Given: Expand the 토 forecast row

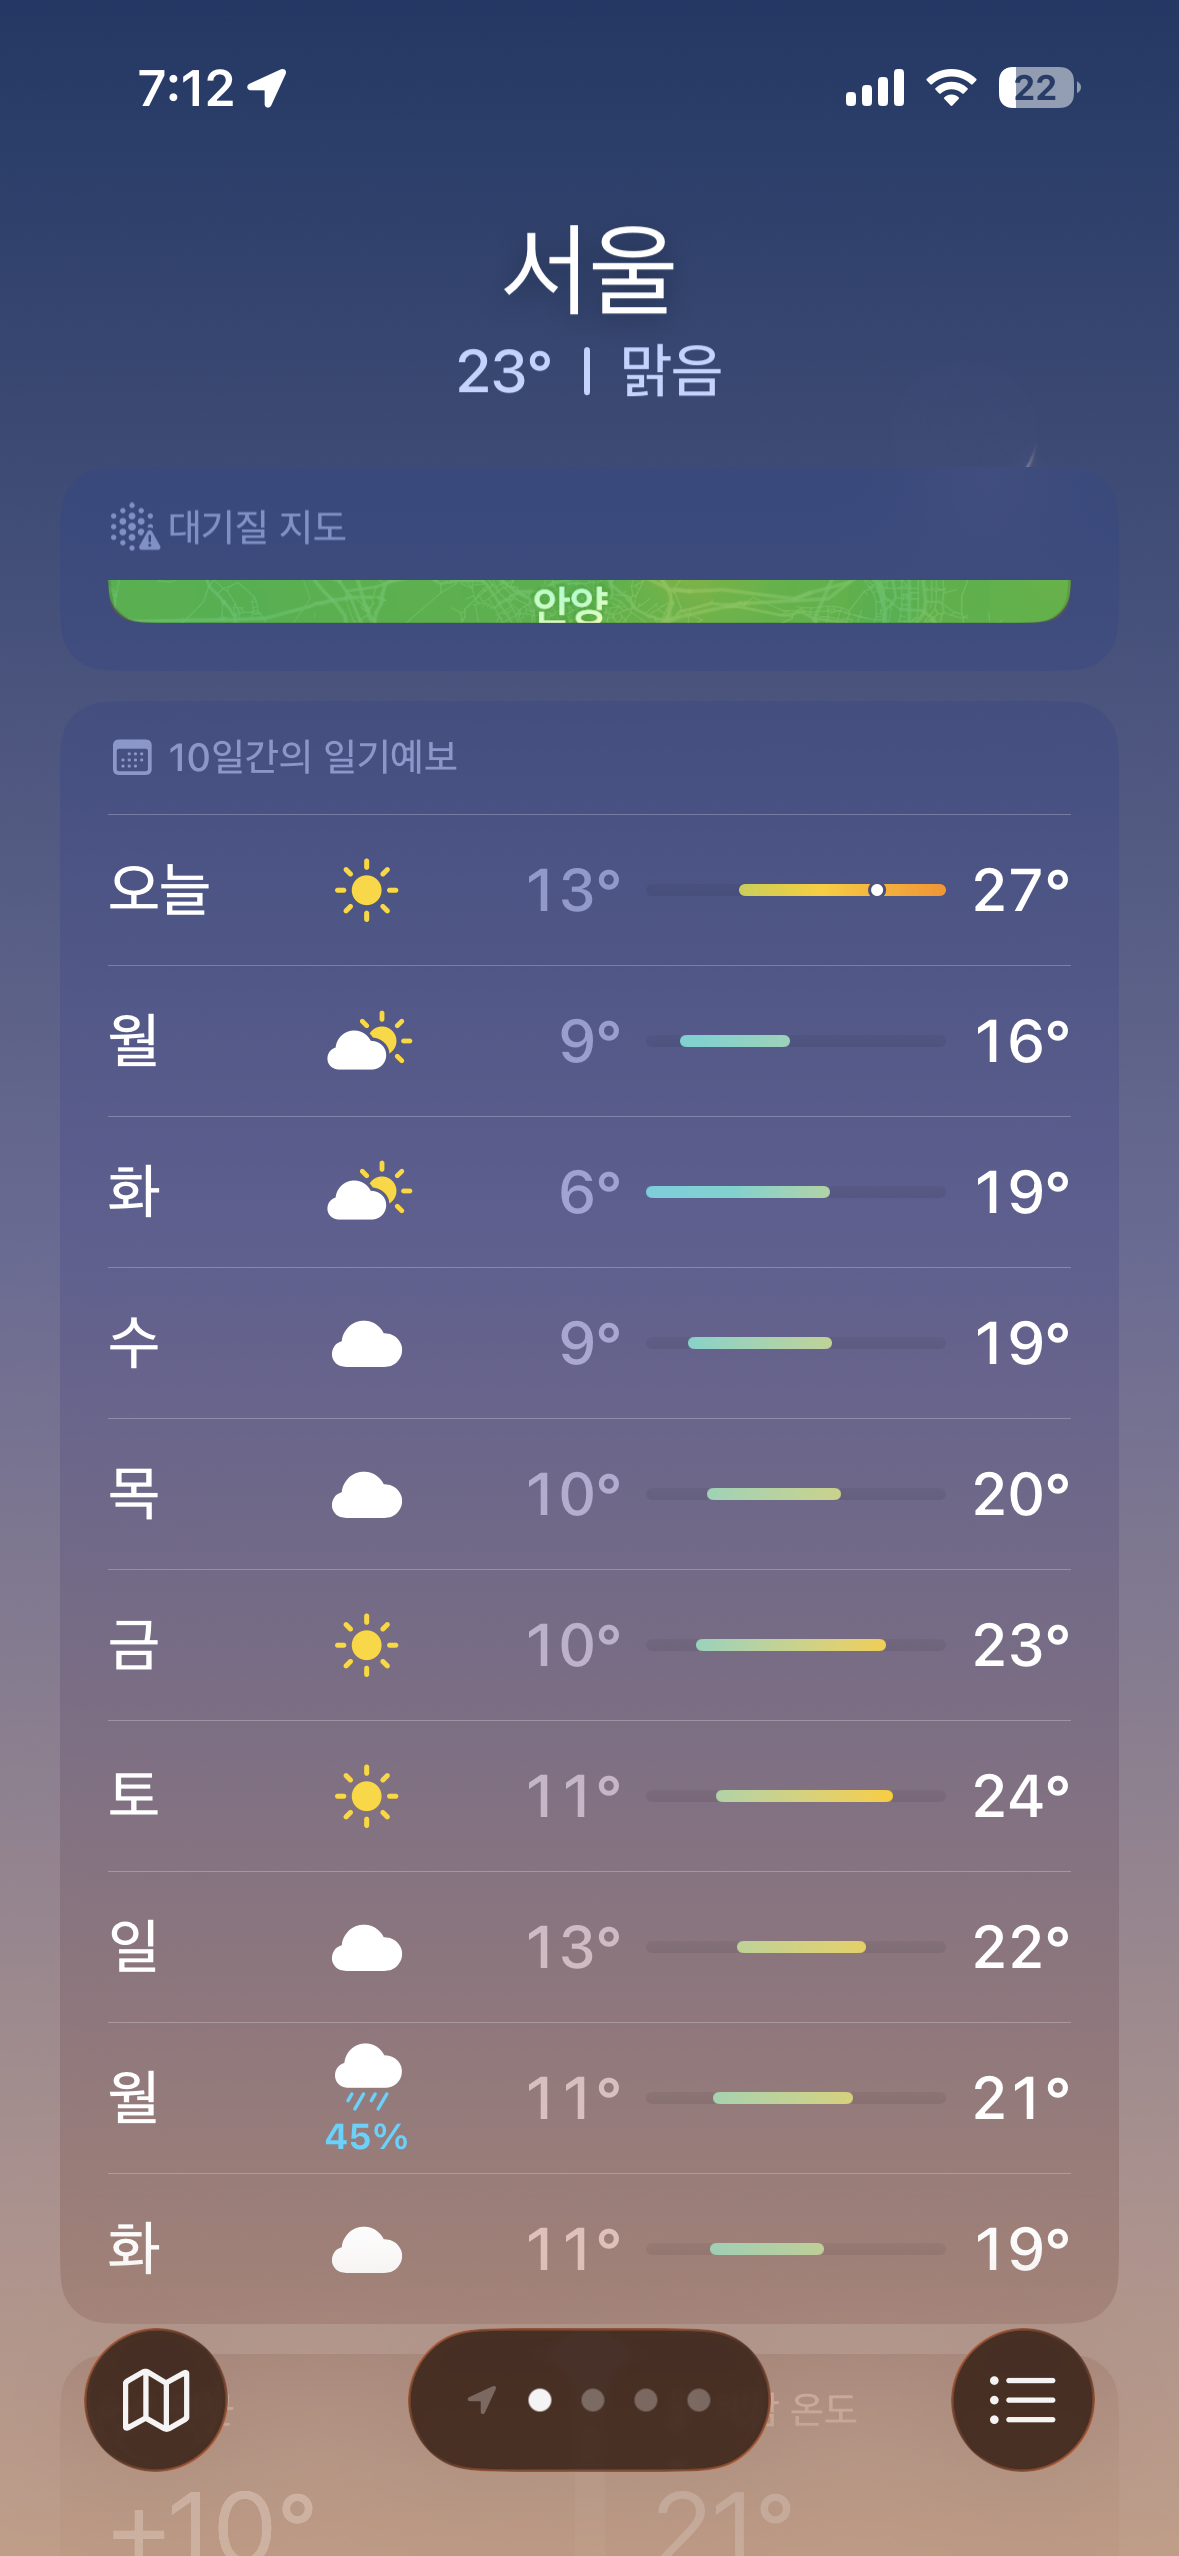Looking at the screenshot, I should point(134,1796).
